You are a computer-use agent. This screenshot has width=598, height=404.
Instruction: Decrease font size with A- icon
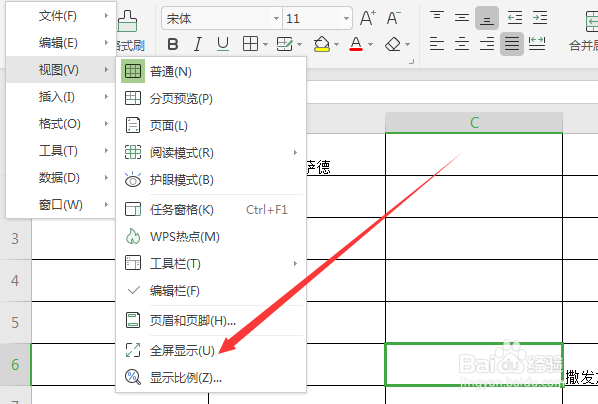(x=393, y=18)
